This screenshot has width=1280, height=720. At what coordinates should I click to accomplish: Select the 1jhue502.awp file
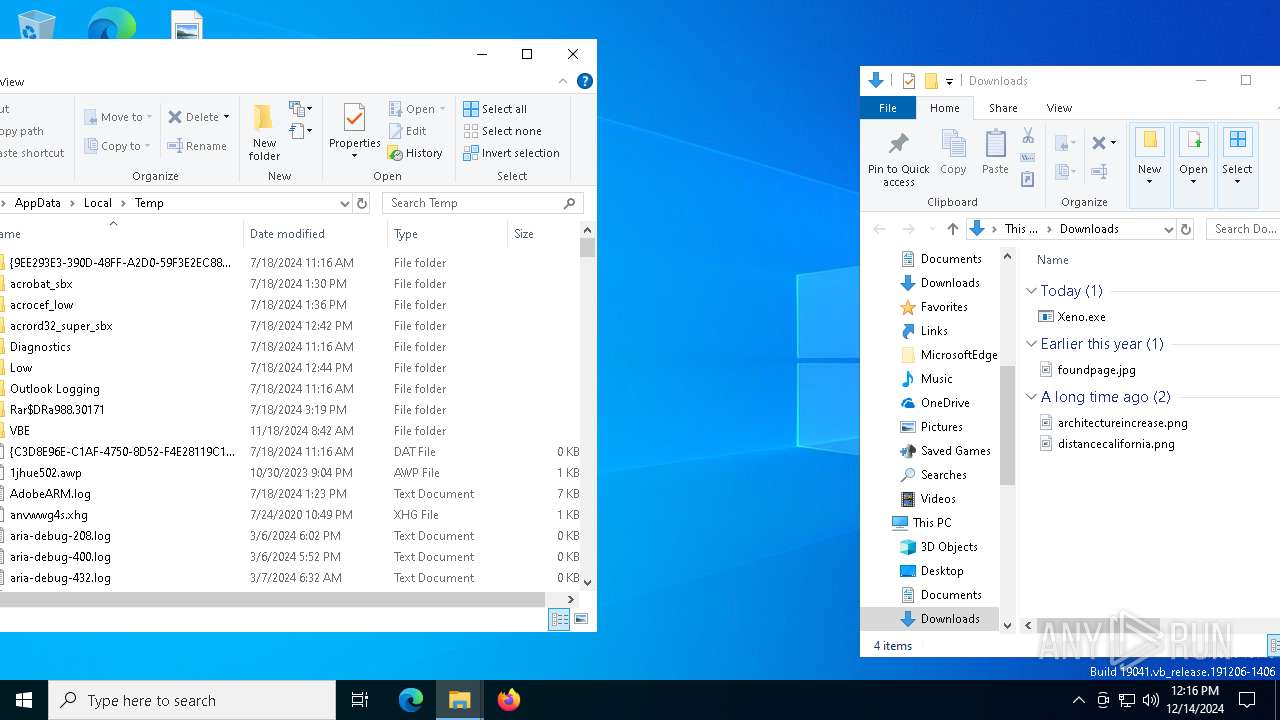(46, 473)
